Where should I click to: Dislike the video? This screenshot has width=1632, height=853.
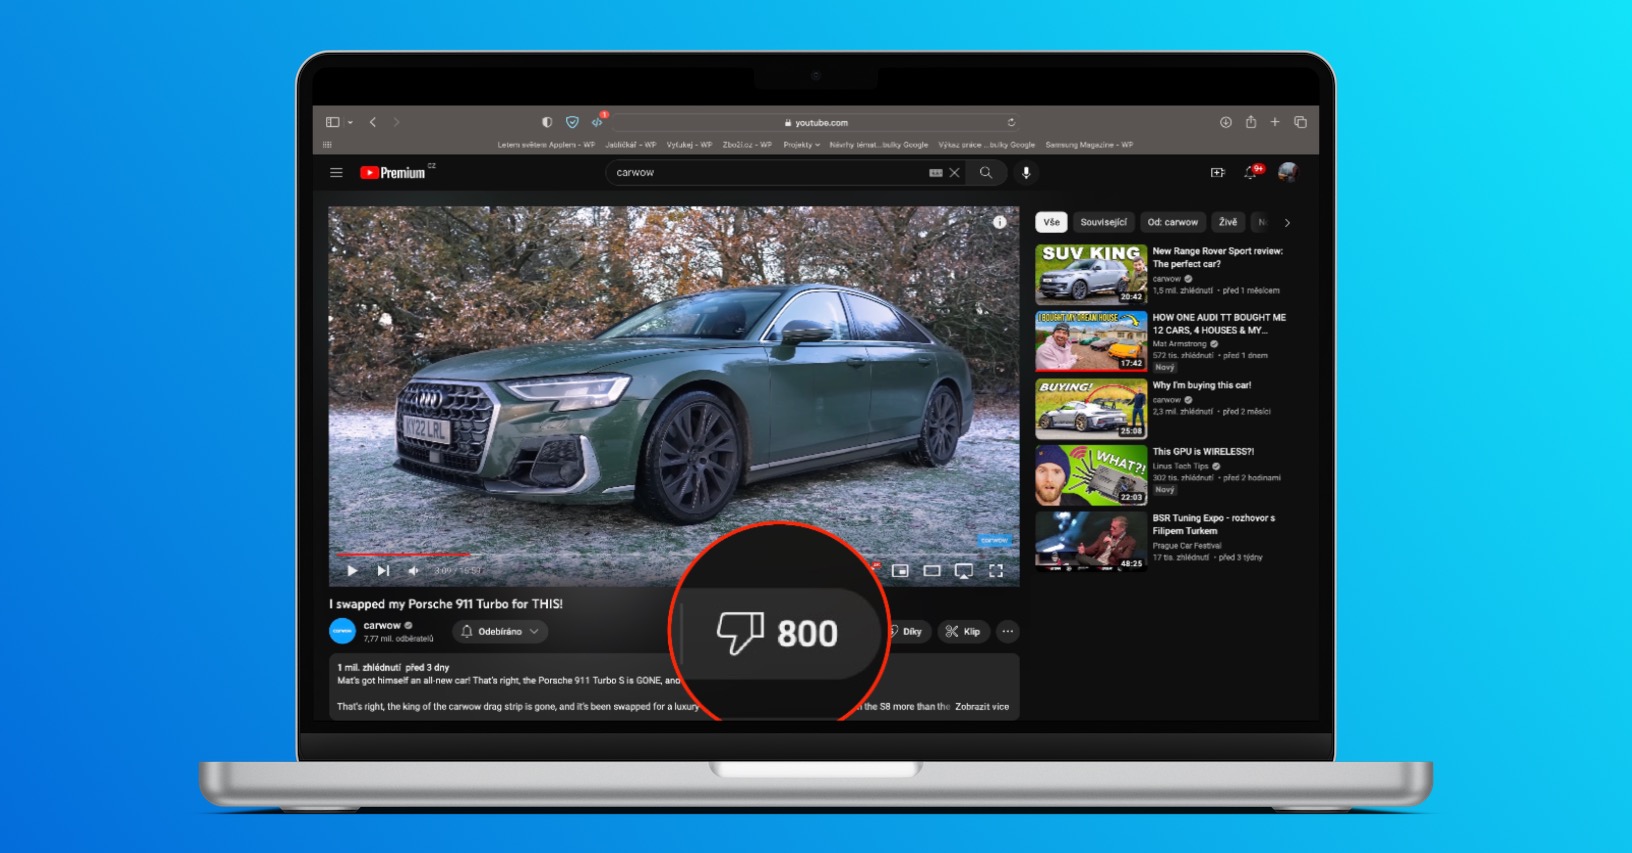coord(777,633)
